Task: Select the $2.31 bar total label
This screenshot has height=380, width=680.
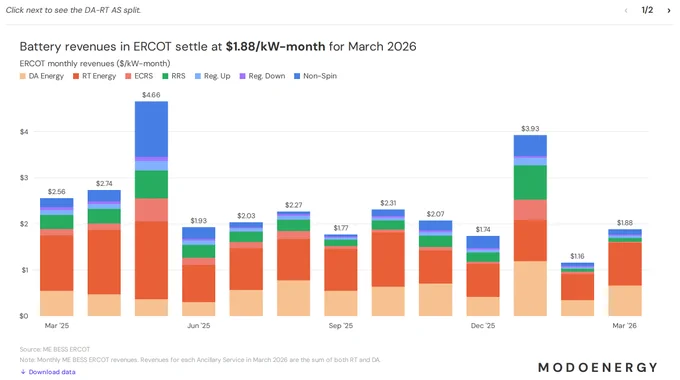Action: [388, 203]
